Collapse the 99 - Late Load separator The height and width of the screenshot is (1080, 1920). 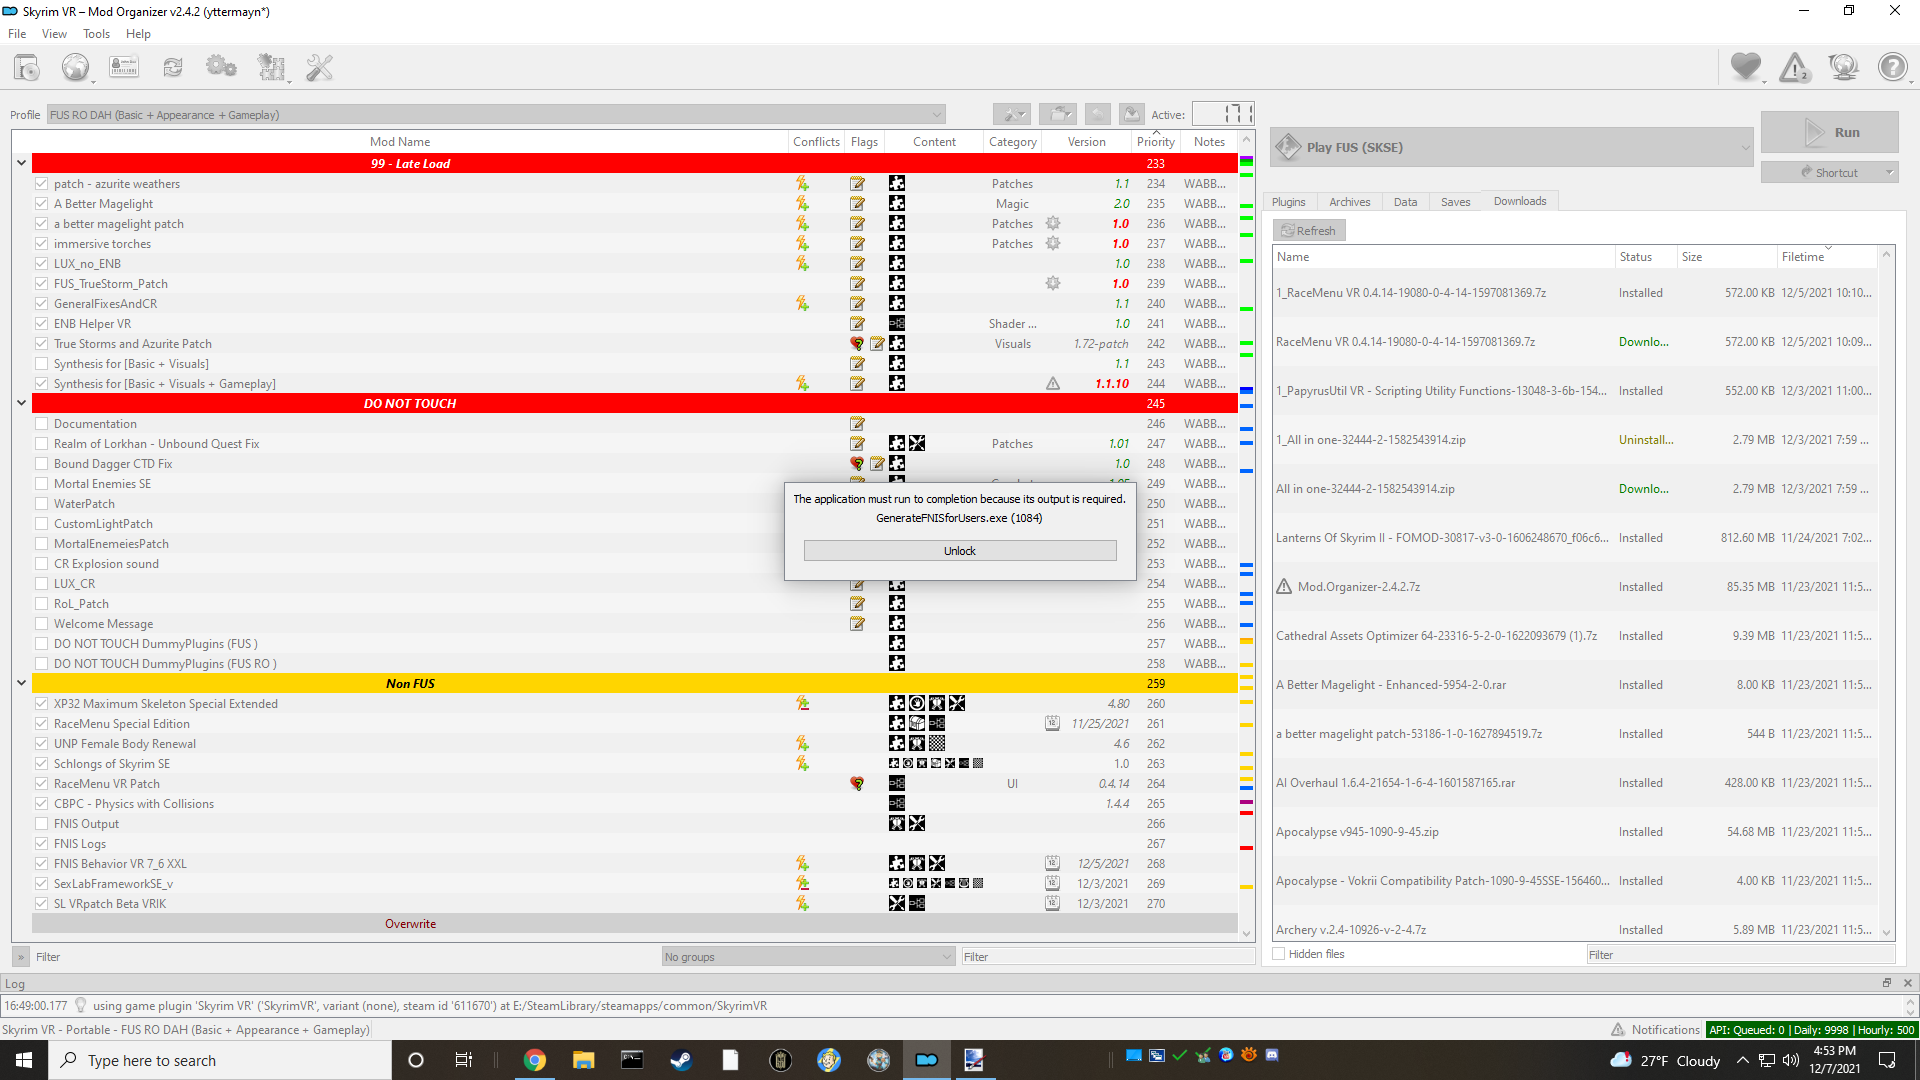click(x=21, y=163)
